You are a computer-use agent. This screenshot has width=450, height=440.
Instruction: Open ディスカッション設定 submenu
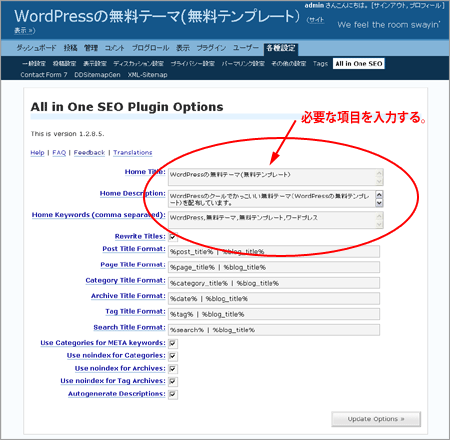pos(138,63)
